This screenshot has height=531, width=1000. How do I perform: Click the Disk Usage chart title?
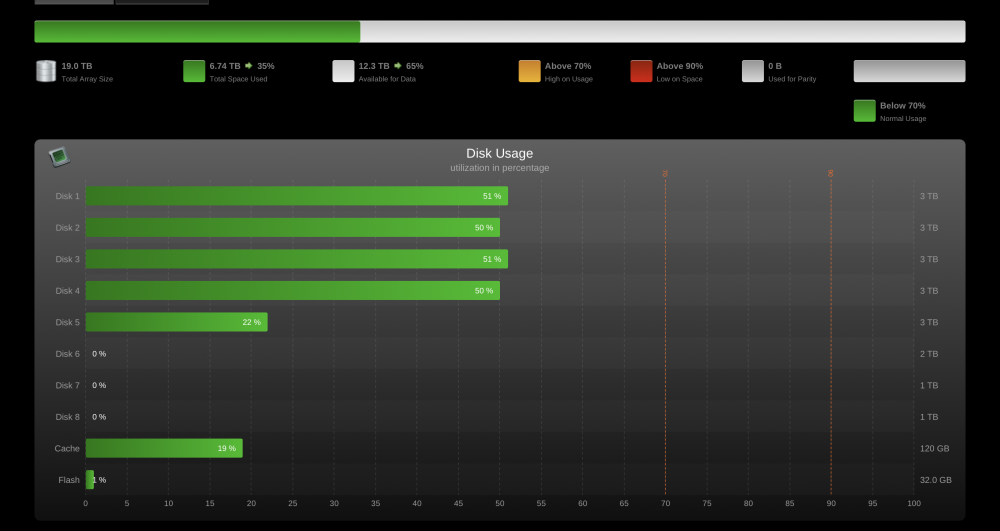coord(499,153)
